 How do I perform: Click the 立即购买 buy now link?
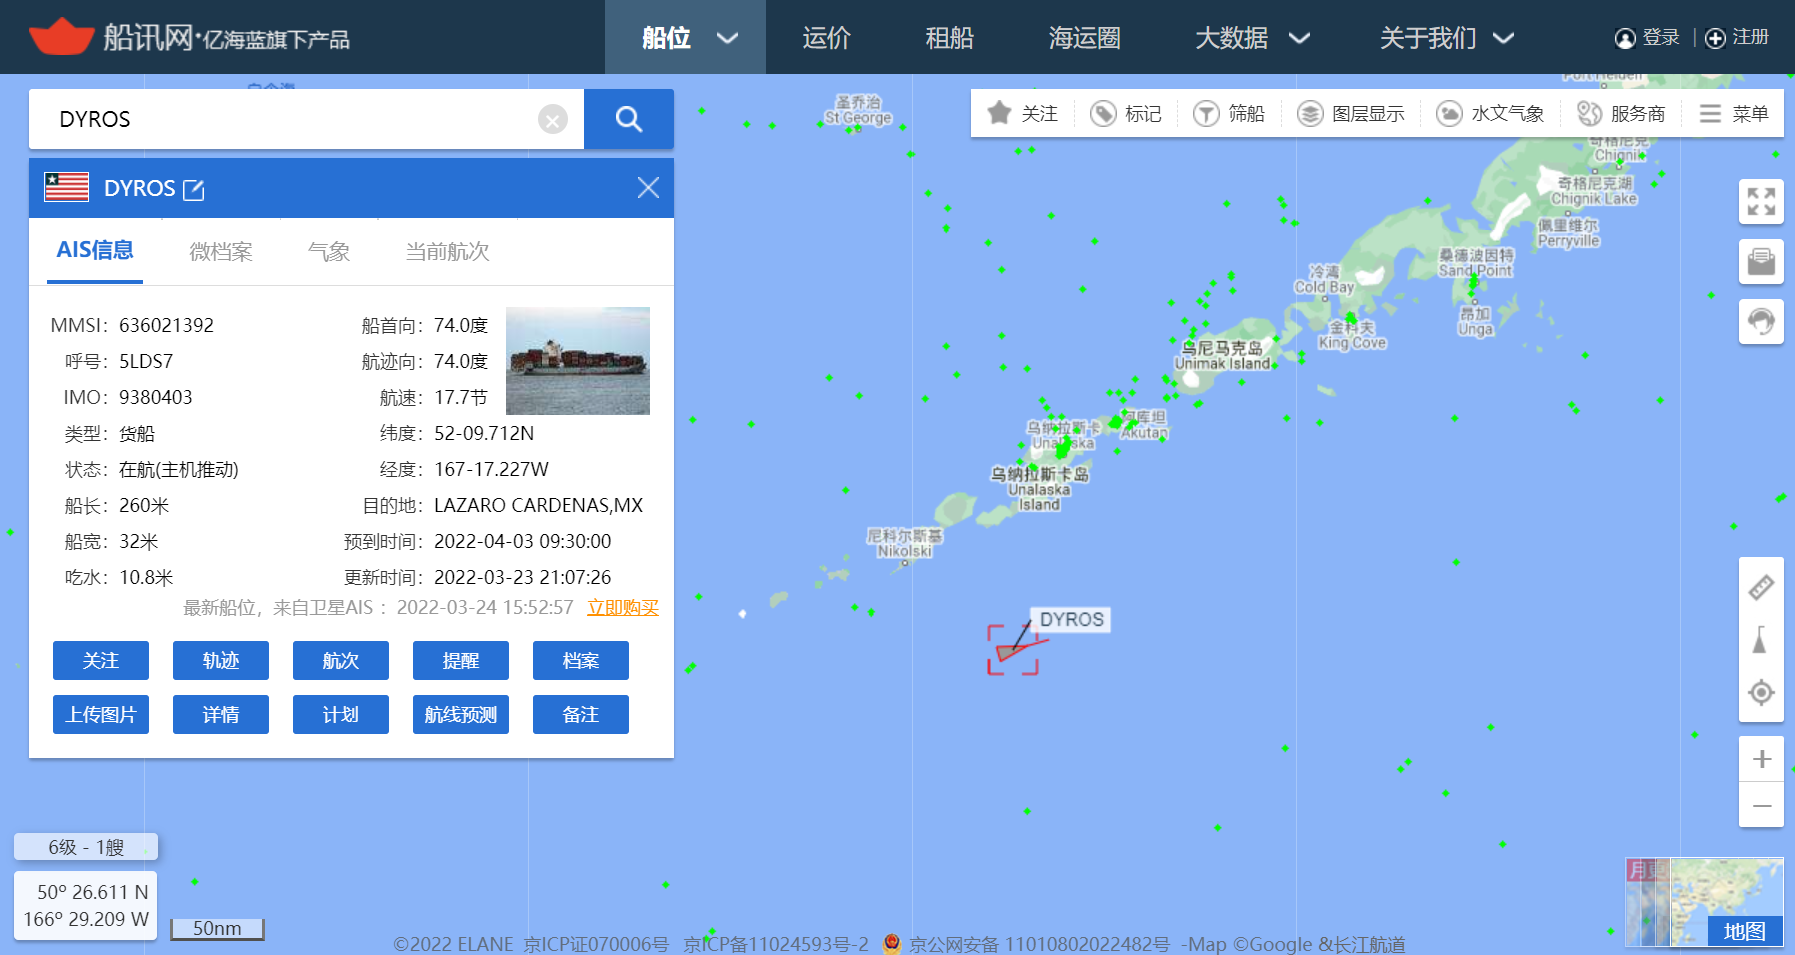622,608
